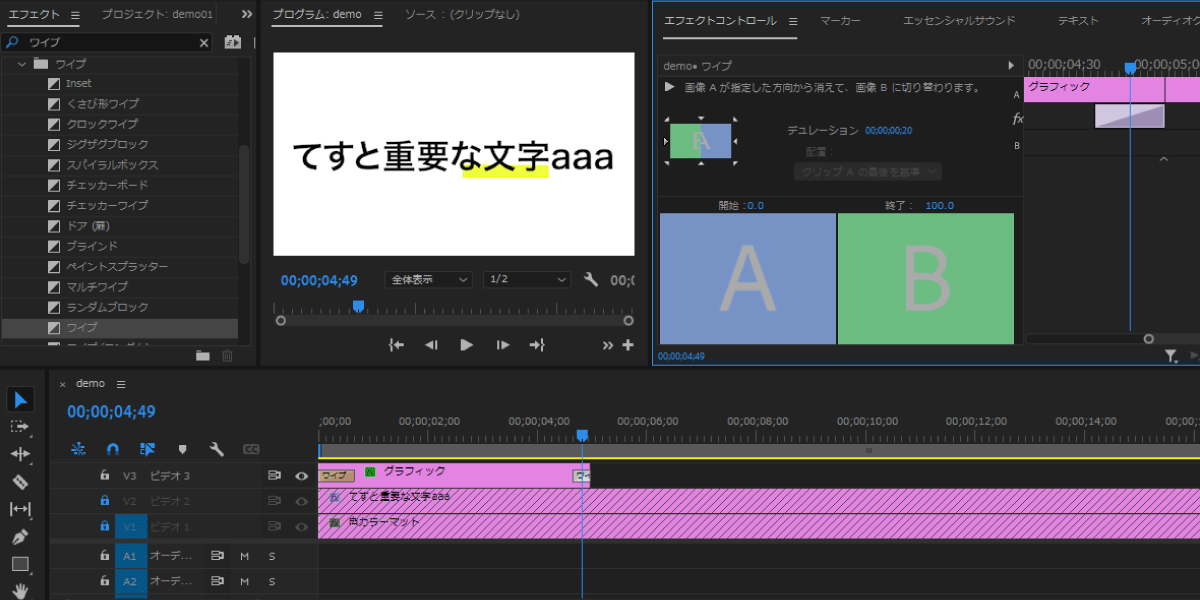Viewport: 1200px width, 600px height.
Task: Show more transport buttons chevron
Action: [x=608, y=345]
